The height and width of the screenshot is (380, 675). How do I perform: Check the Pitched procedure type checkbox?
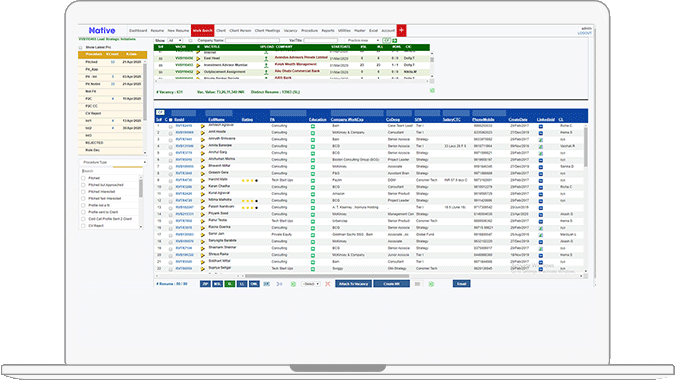tap(84, 178)
